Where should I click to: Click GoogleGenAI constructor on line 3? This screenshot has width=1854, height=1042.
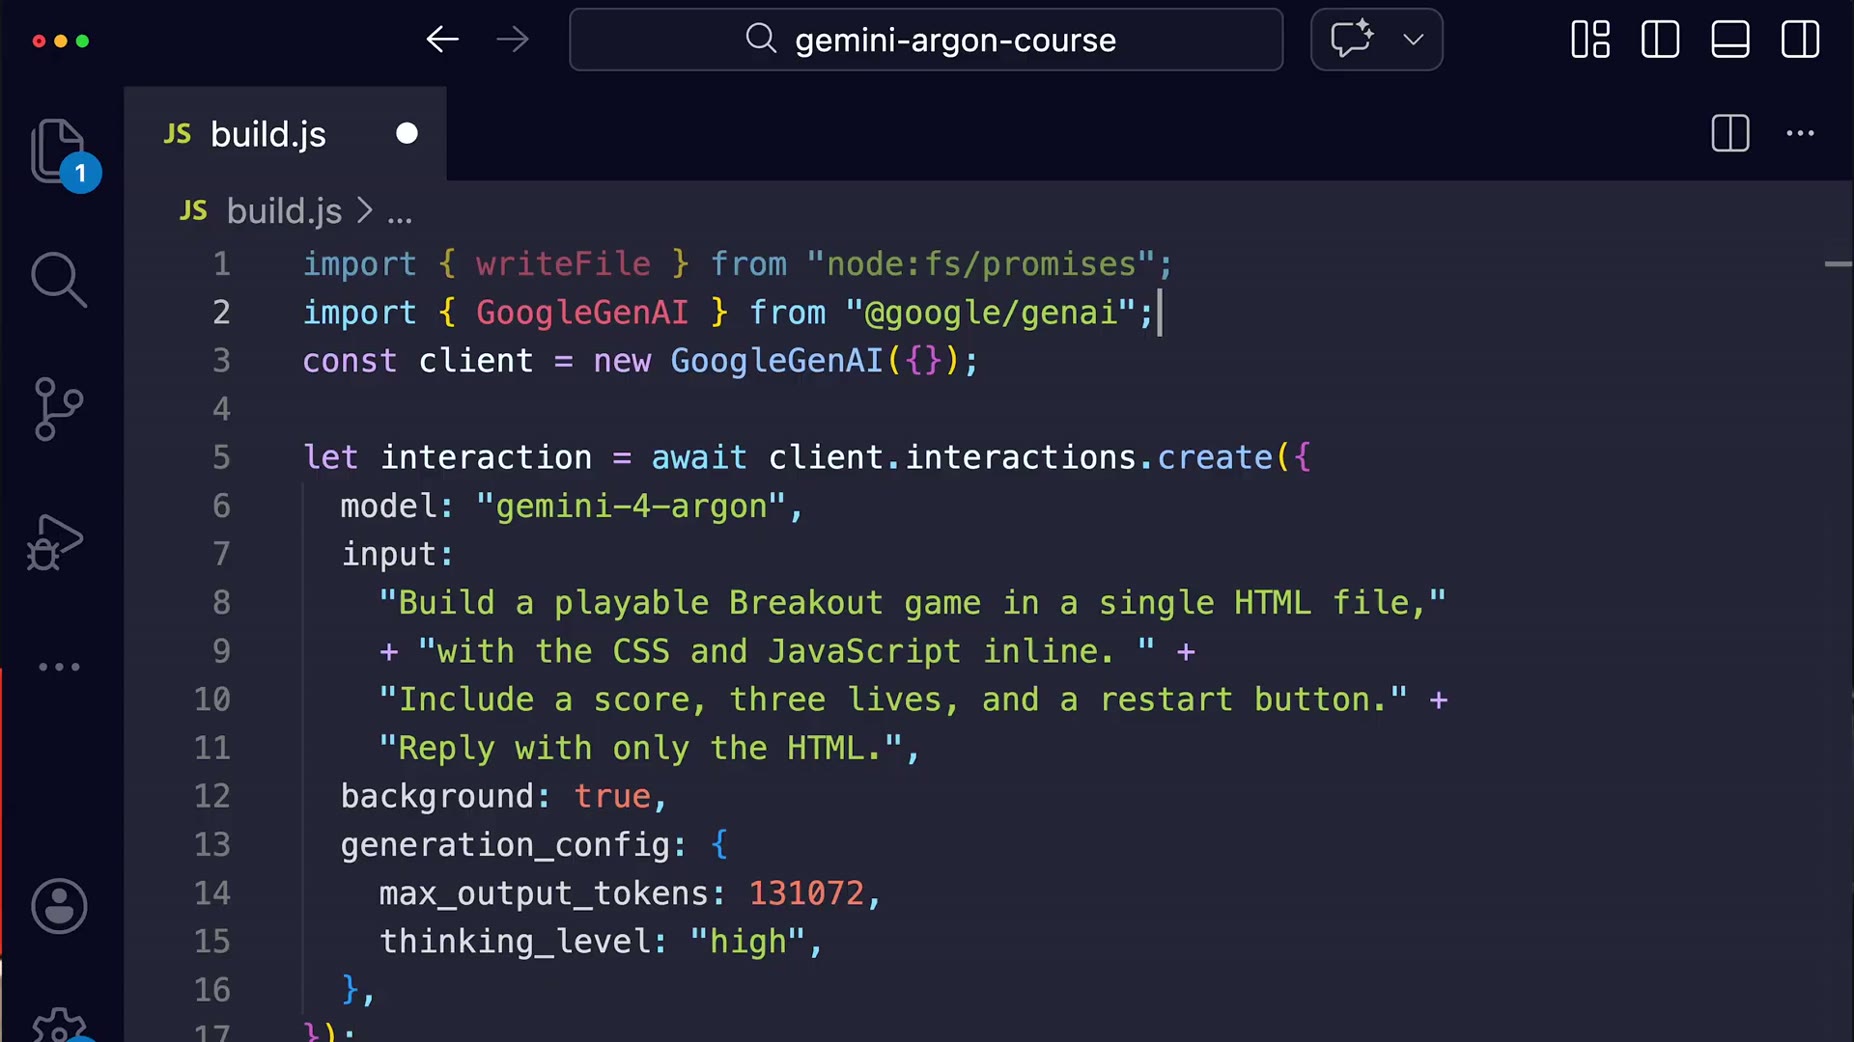(776, 361)
